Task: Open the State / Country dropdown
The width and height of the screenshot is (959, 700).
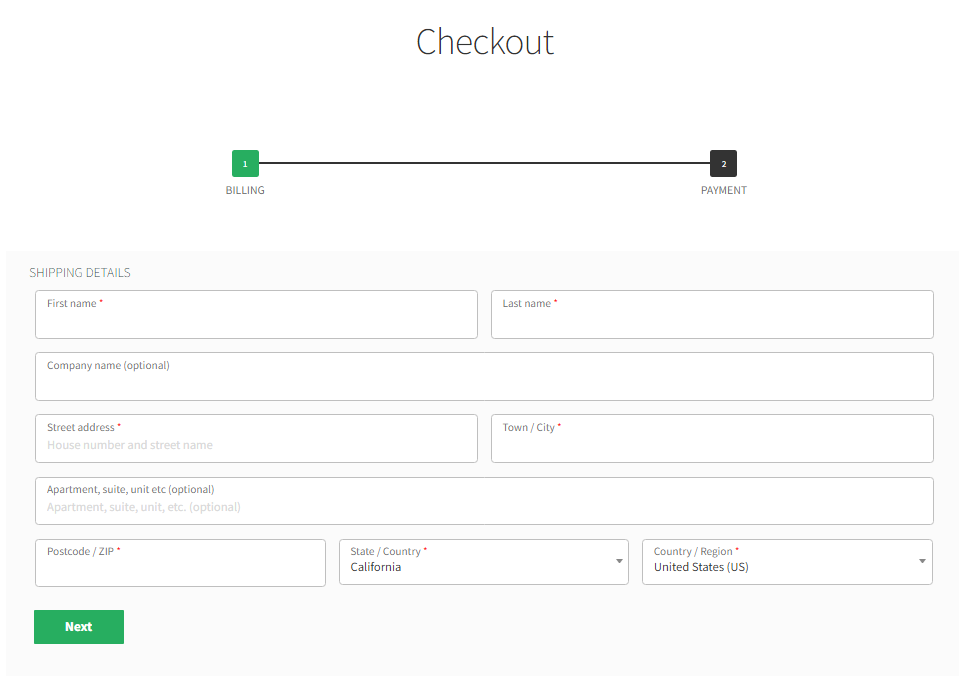Action: 484,562
